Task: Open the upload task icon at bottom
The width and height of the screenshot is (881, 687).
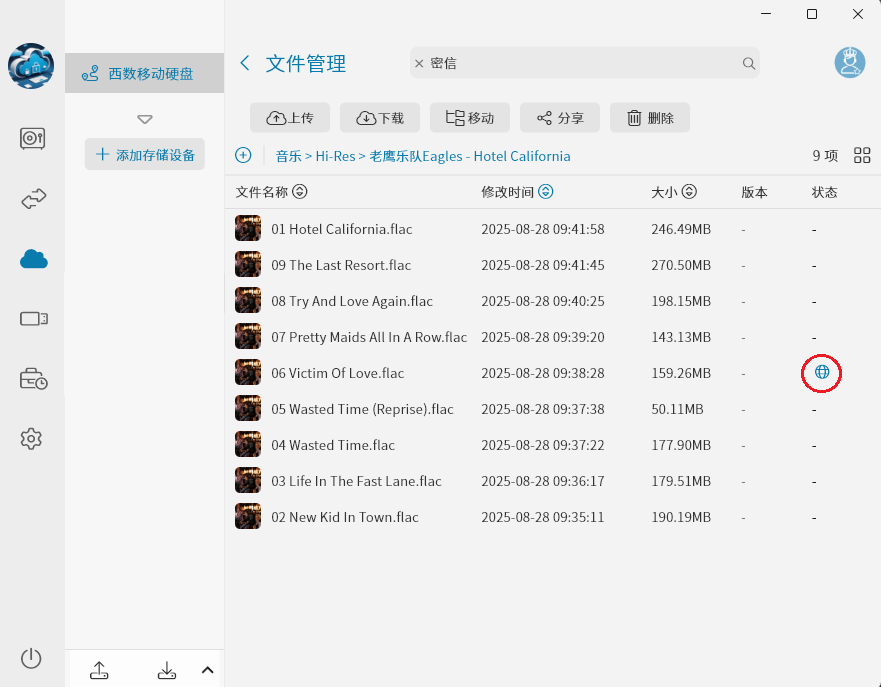Action: coord(99,670)
